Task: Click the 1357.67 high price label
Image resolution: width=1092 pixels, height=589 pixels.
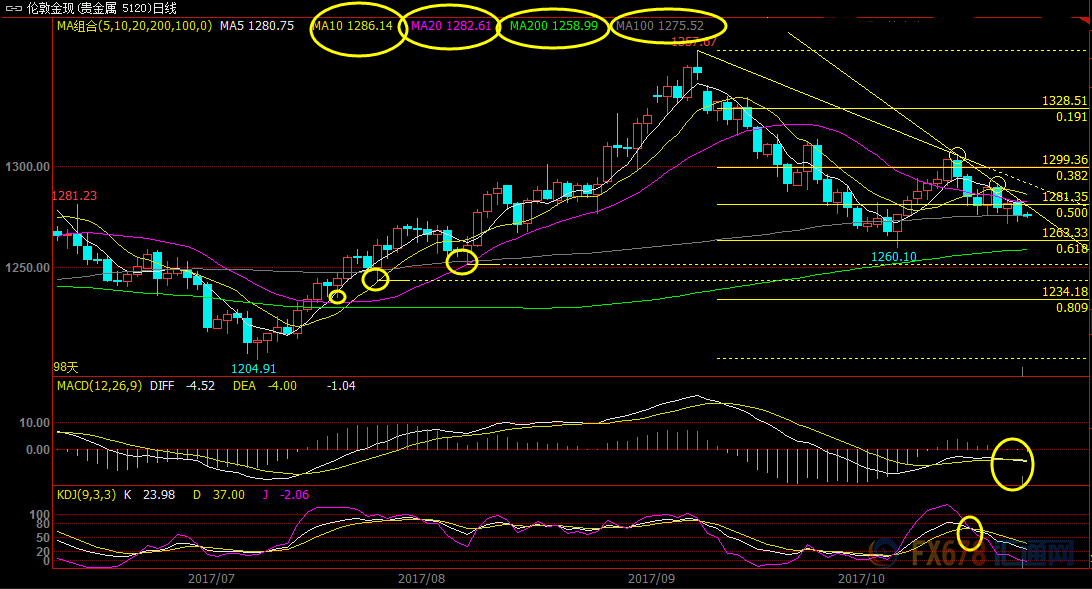Action: coord(694,42)
